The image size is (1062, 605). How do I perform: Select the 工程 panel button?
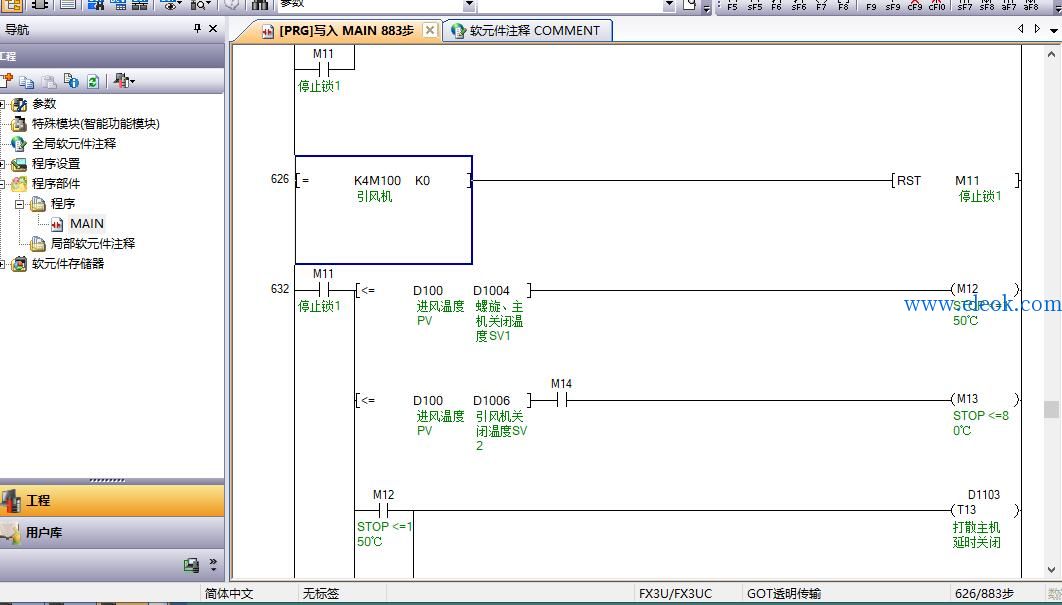(x=112, y=501)
